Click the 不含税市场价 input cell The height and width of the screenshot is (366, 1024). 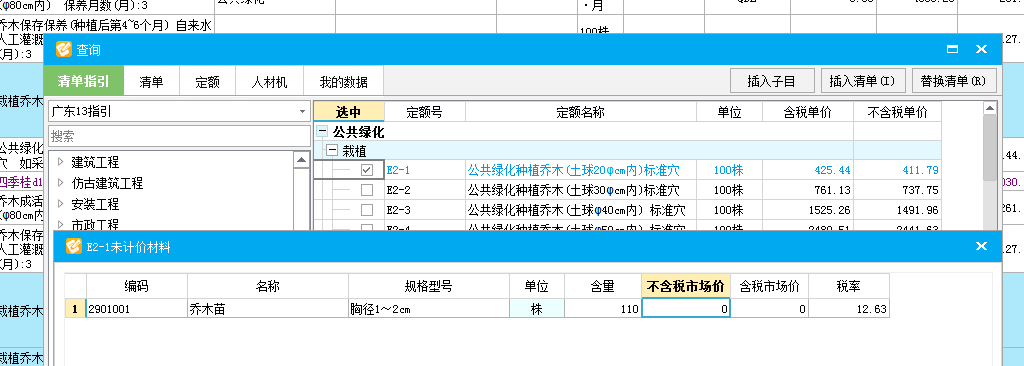686,308
